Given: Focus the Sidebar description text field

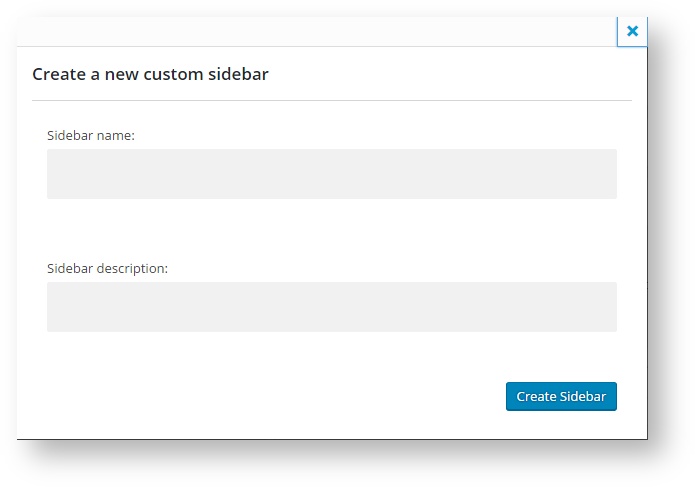Looking at the screenshot, I should 331,307.
